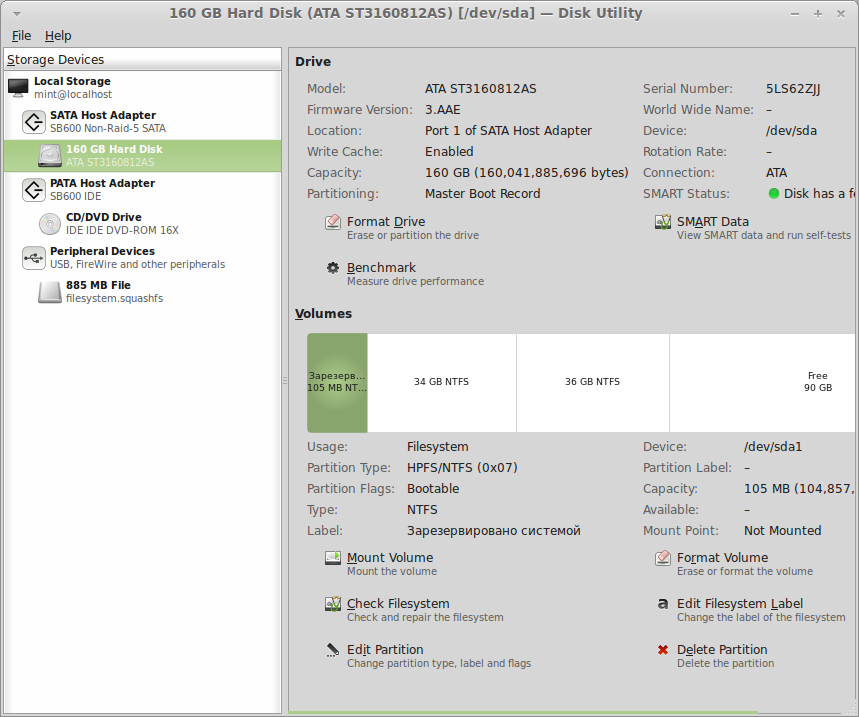The image size is (859, 717).
Task: Open SMART Data link
Action: (x=713, y=222)
